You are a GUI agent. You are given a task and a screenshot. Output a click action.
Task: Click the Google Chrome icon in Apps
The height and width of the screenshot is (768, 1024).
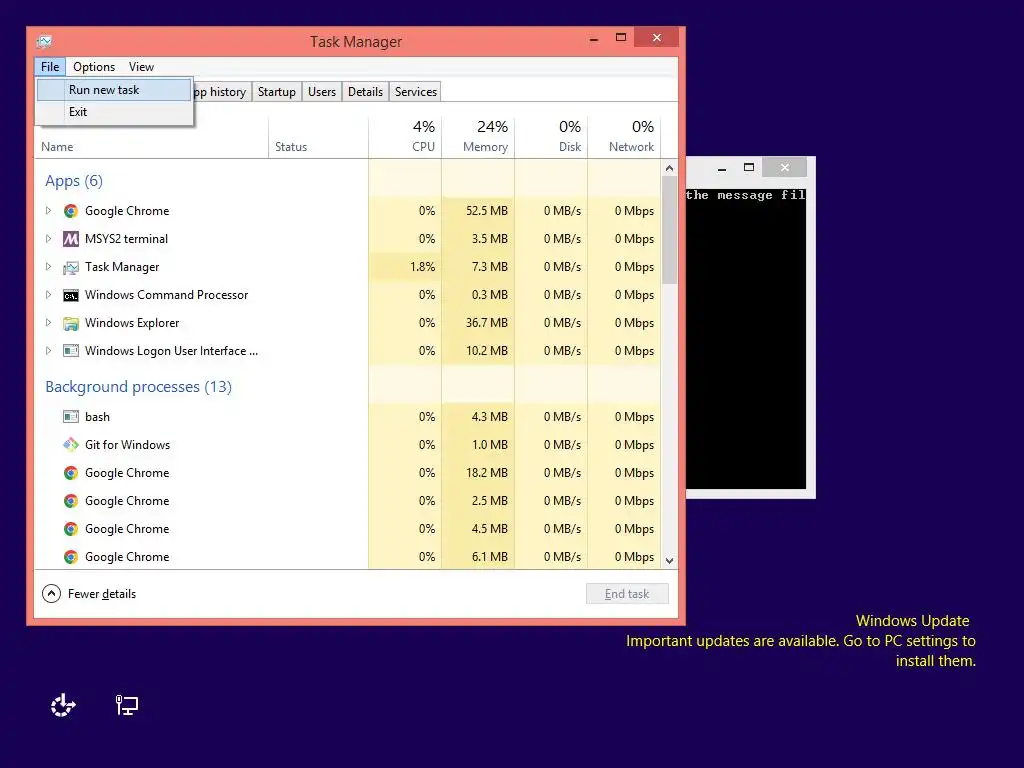pos(71,211)
